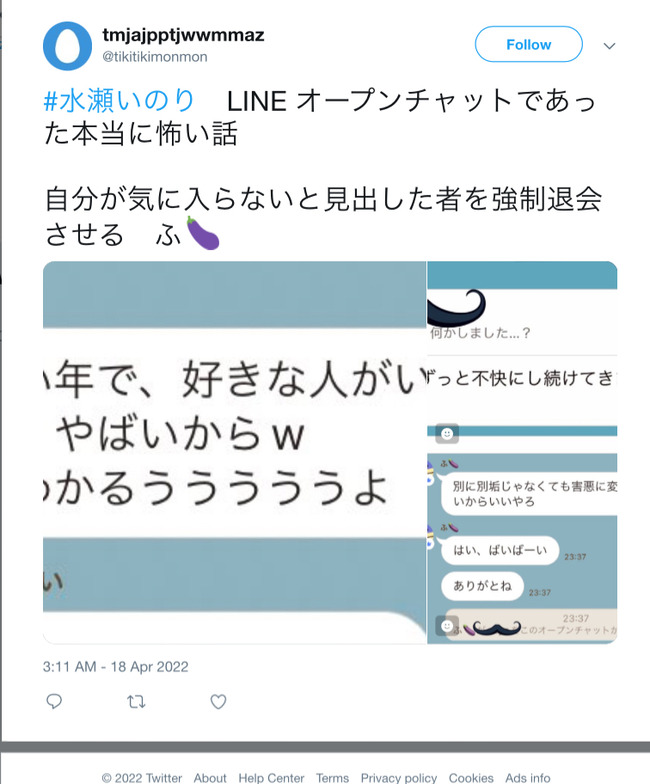Retweet this post using the arrows icon
Screen dimensions: 650x784
pyautogui.click(x=136, y=702)
